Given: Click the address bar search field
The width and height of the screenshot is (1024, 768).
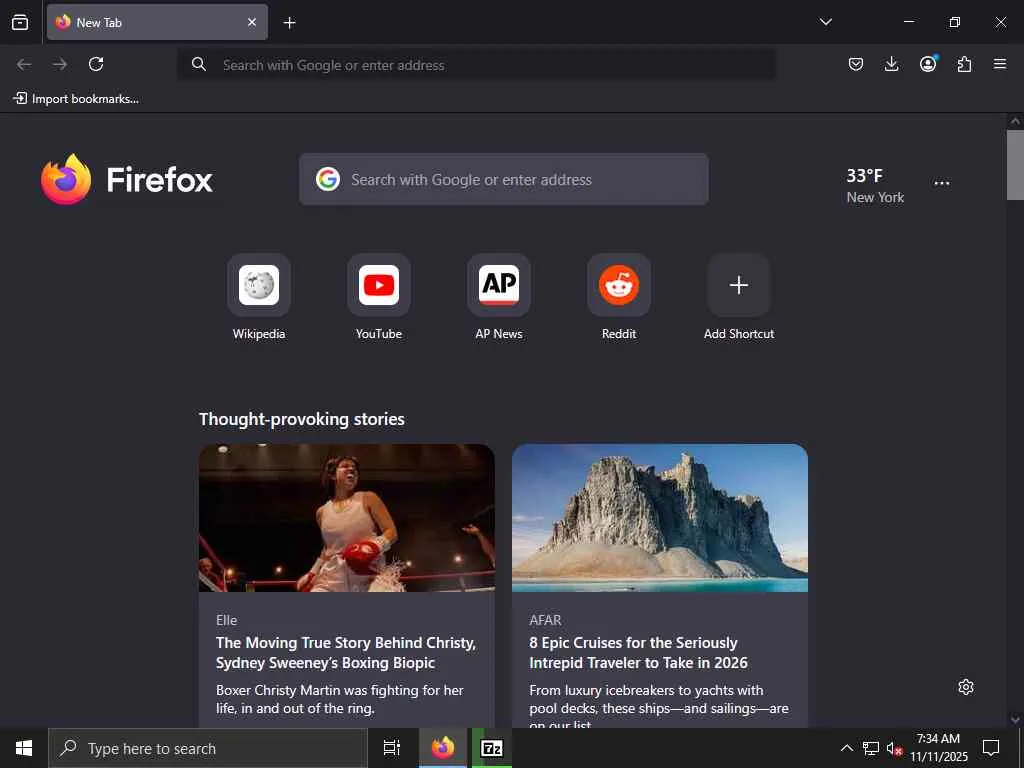Looking at the screenshot, I should pyautogui.click(x=477, y=65).
